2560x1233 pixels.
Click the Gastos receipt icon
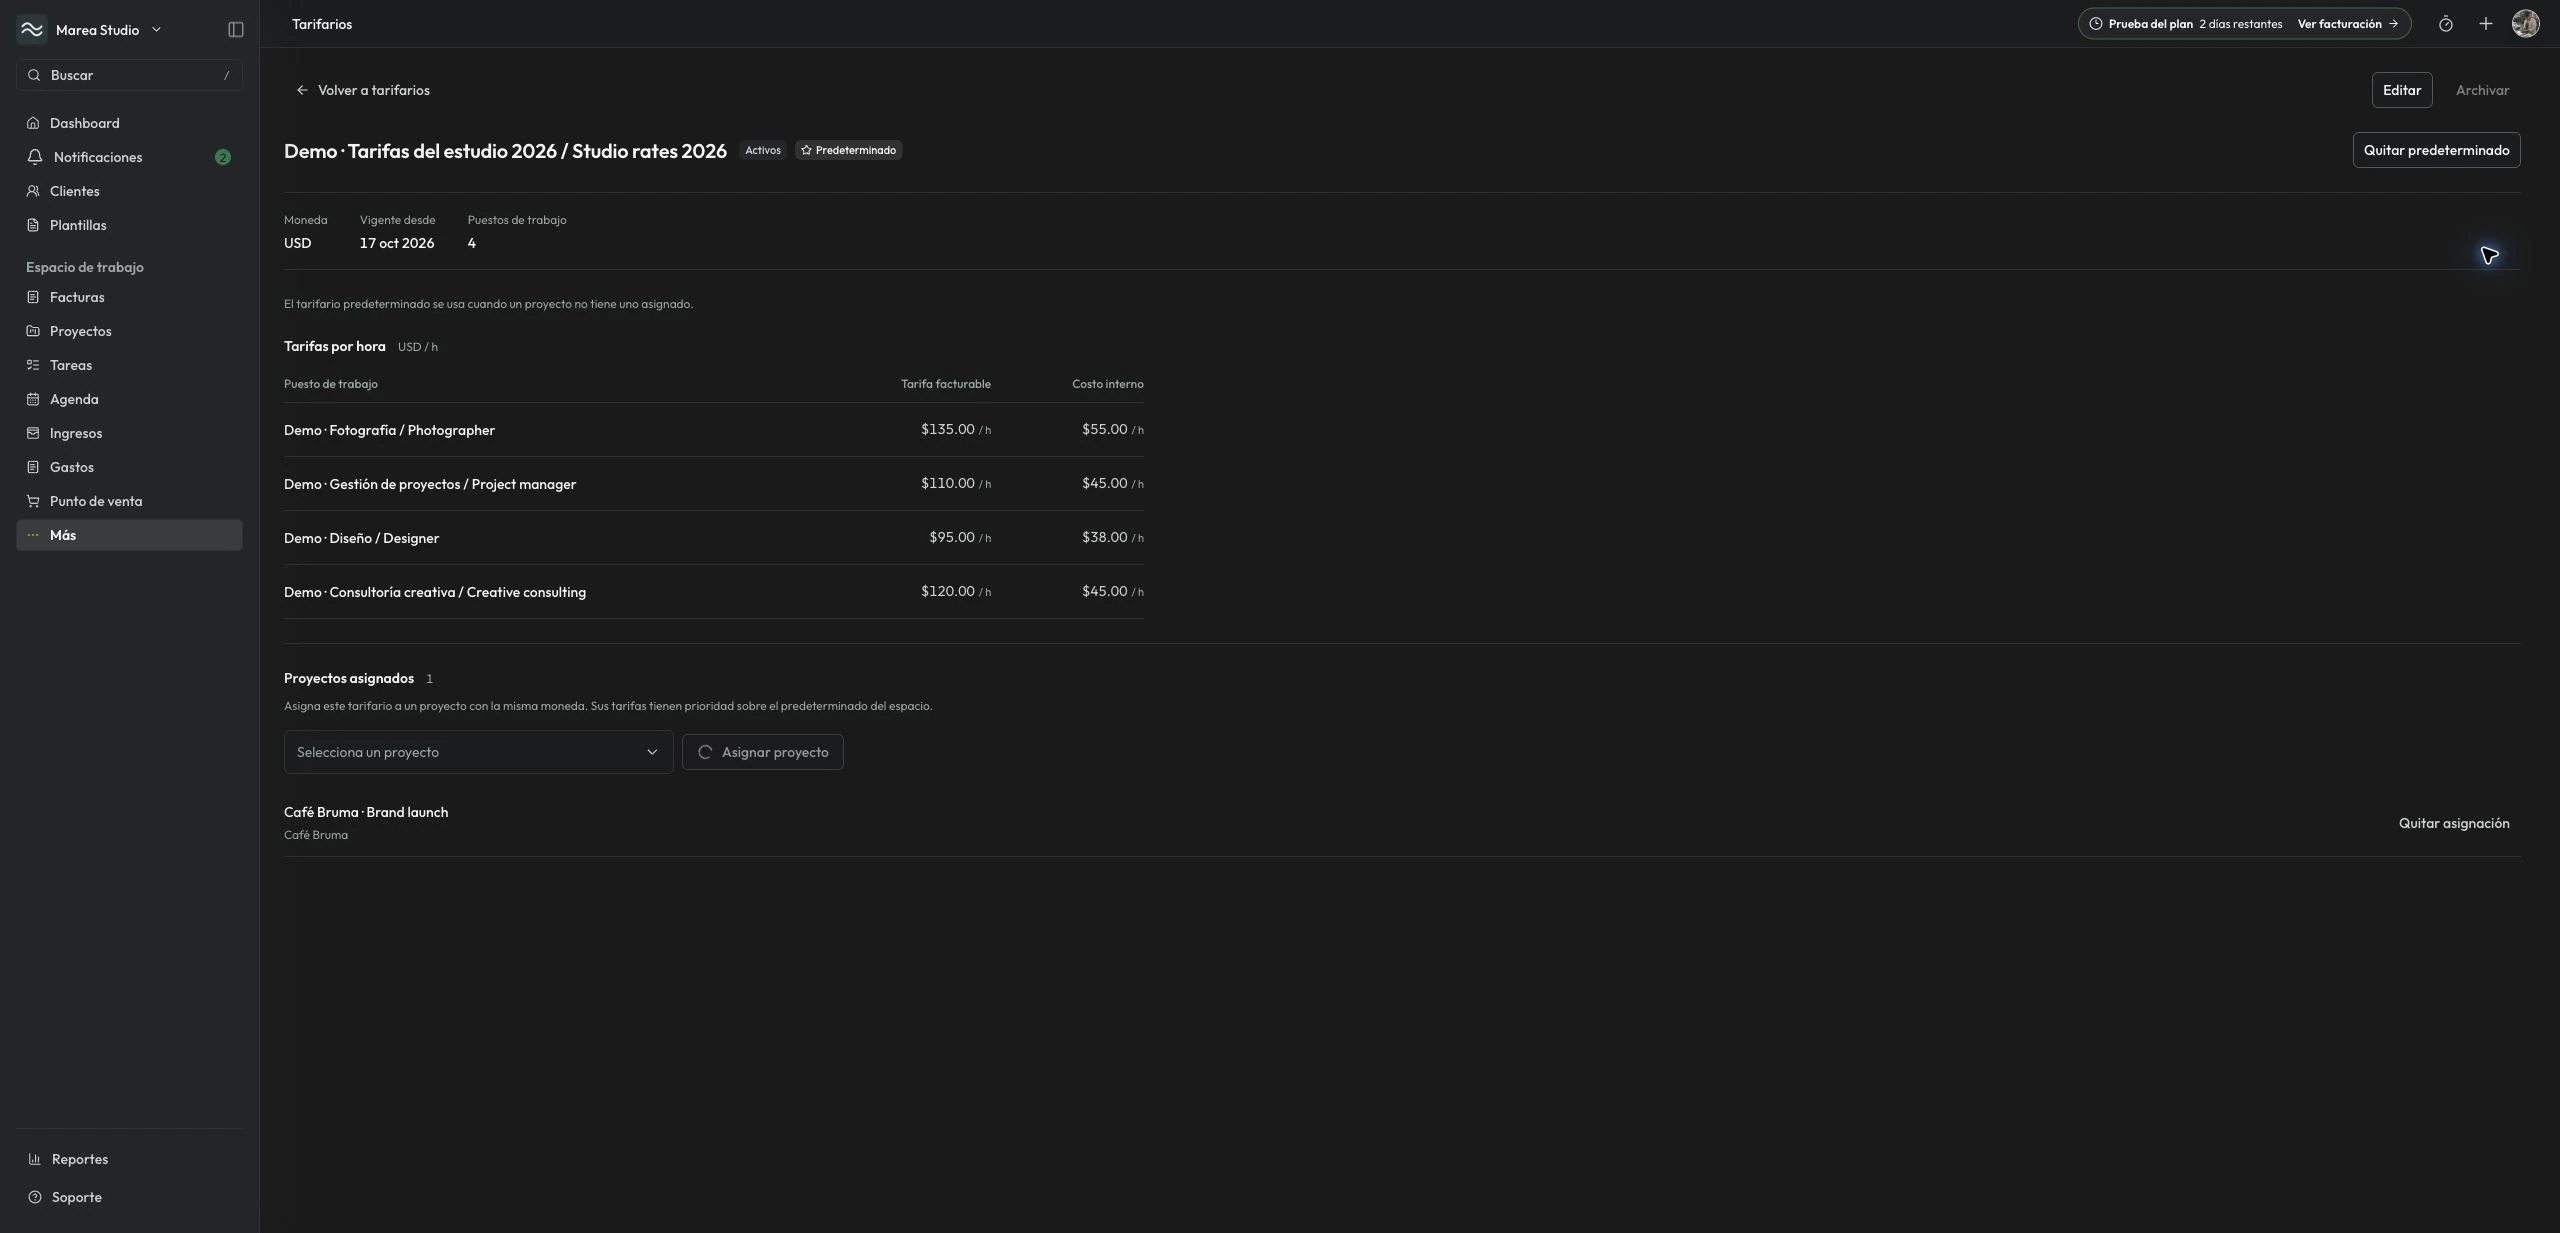33,467
